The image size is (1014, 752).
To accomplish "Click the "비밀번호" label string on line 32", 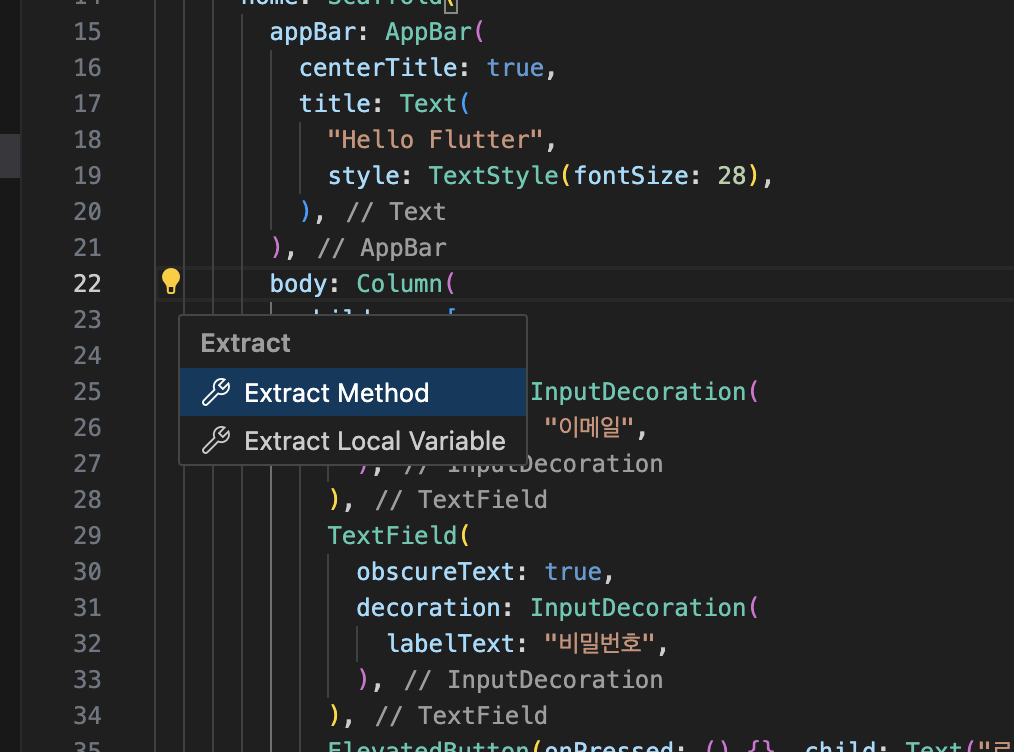I will coord(599,643).
